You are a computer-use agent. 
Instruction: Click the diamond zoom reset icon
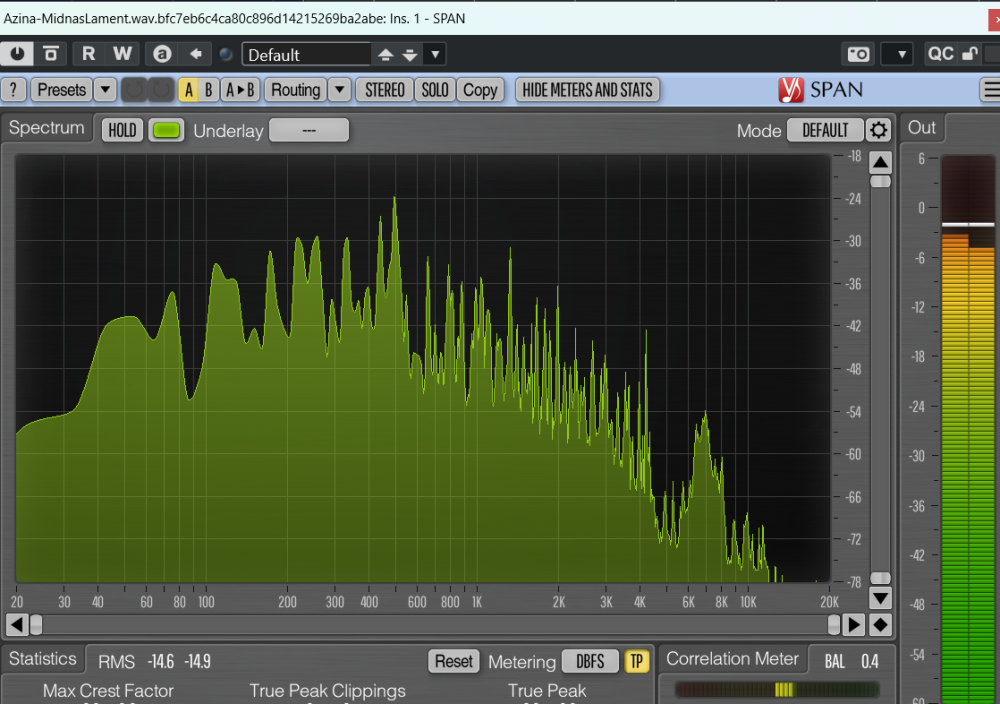tap(880, 625)
